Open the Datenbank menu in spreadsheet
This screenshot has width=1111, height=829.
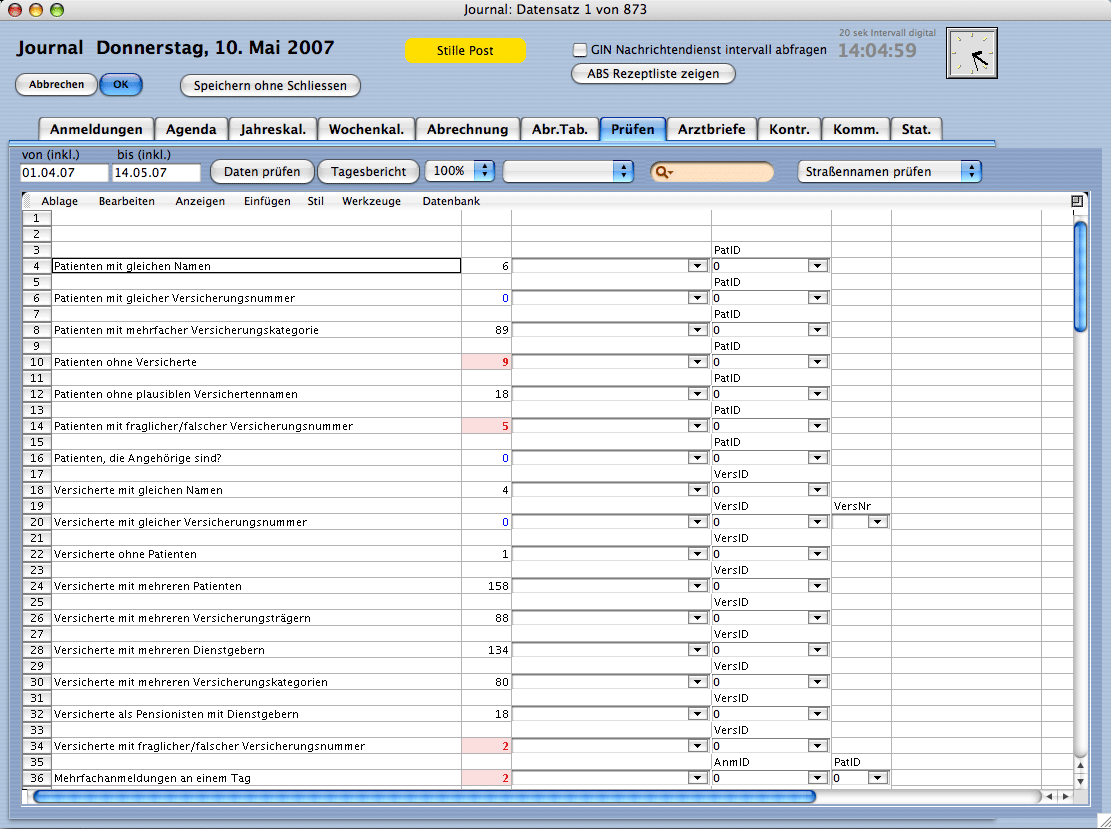(451, 201)
